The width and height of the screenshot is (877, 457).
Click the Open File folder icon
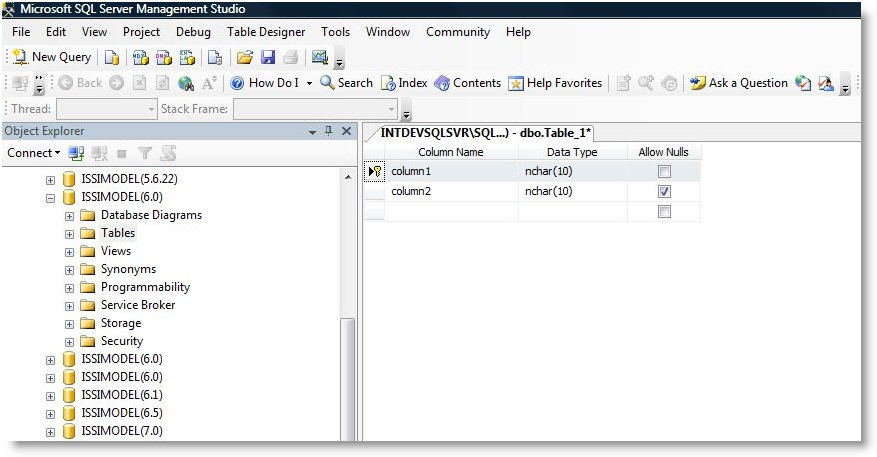coord(244,57)
